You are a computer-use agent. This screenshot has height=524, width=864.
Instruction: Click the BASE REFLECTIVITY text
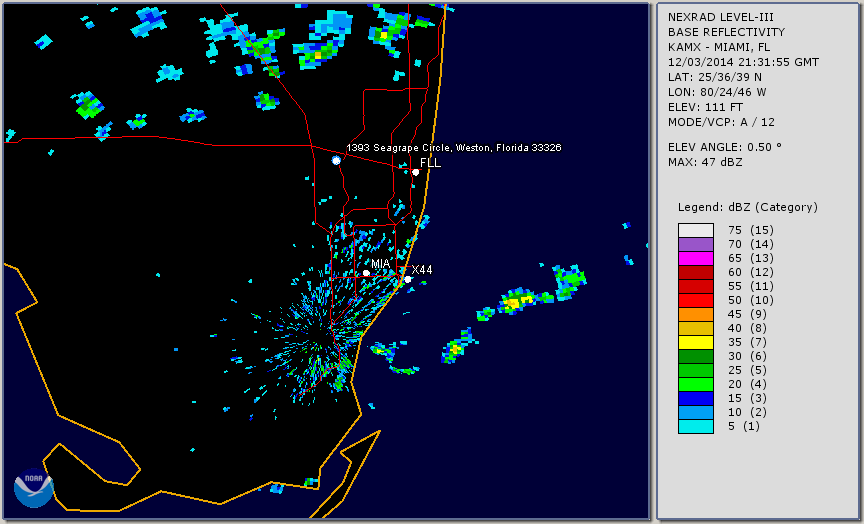click(726, 32)
